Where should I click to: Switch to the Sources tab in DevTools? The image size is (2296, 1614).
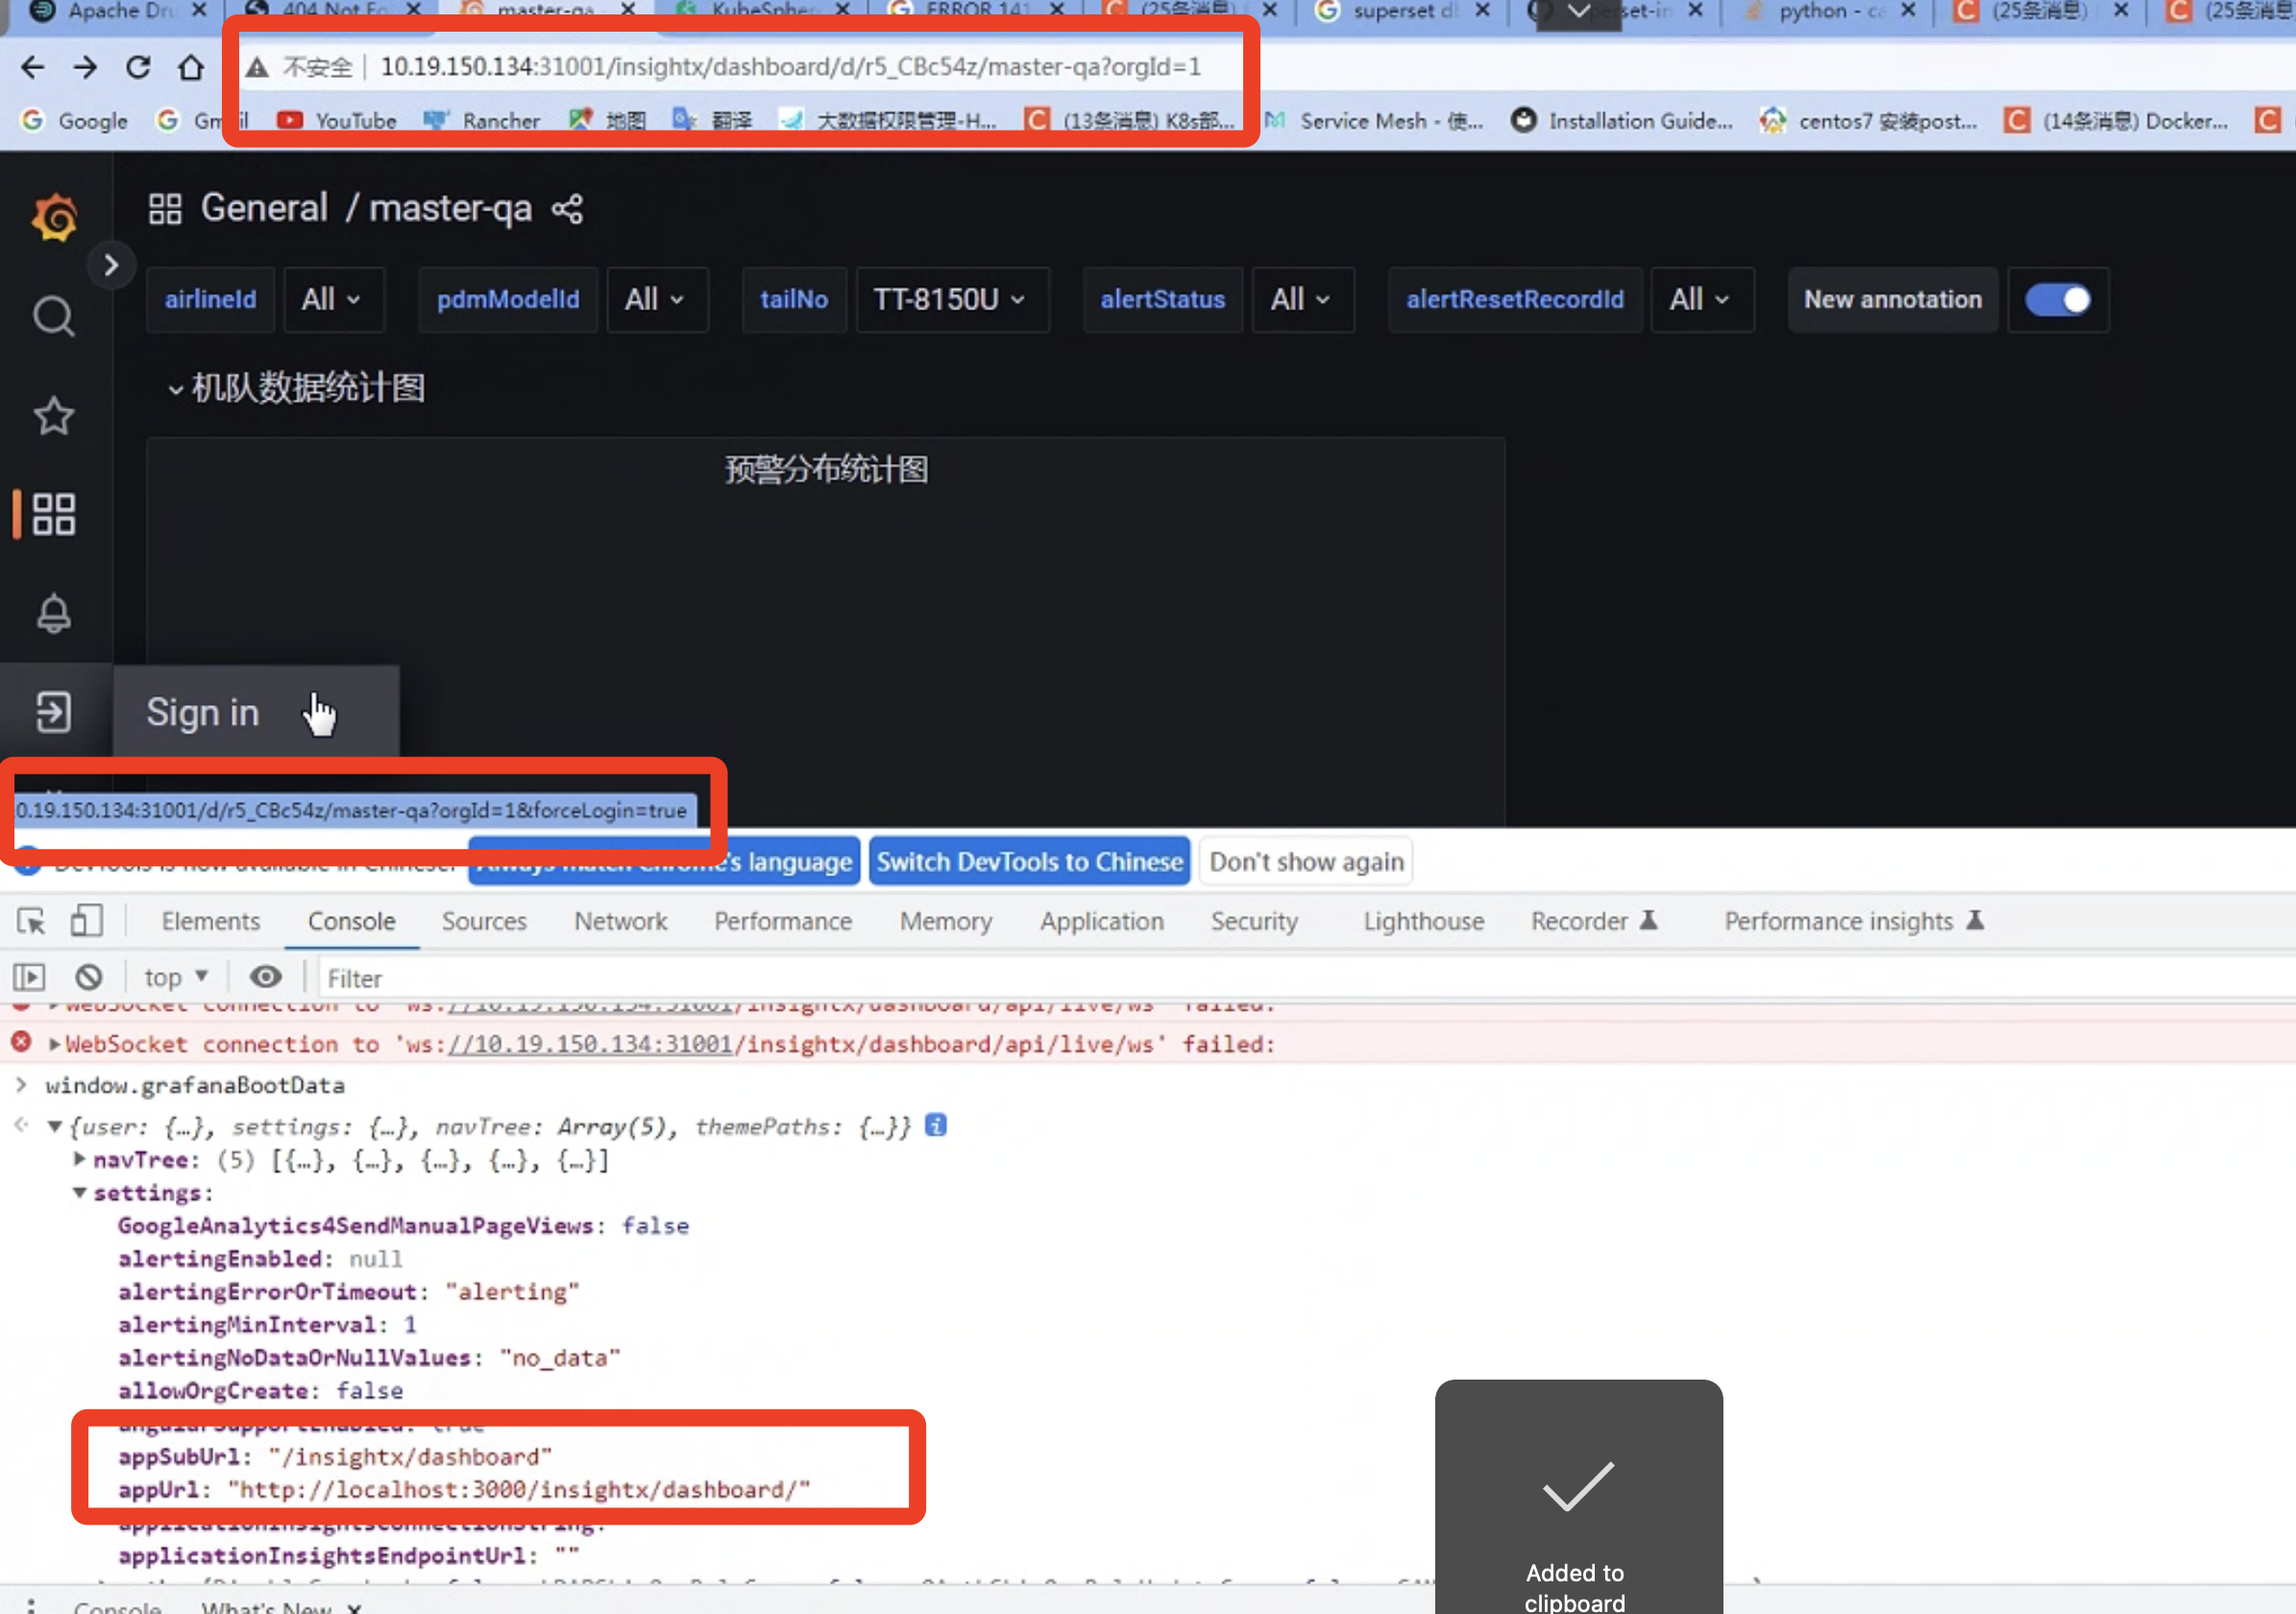484,921
